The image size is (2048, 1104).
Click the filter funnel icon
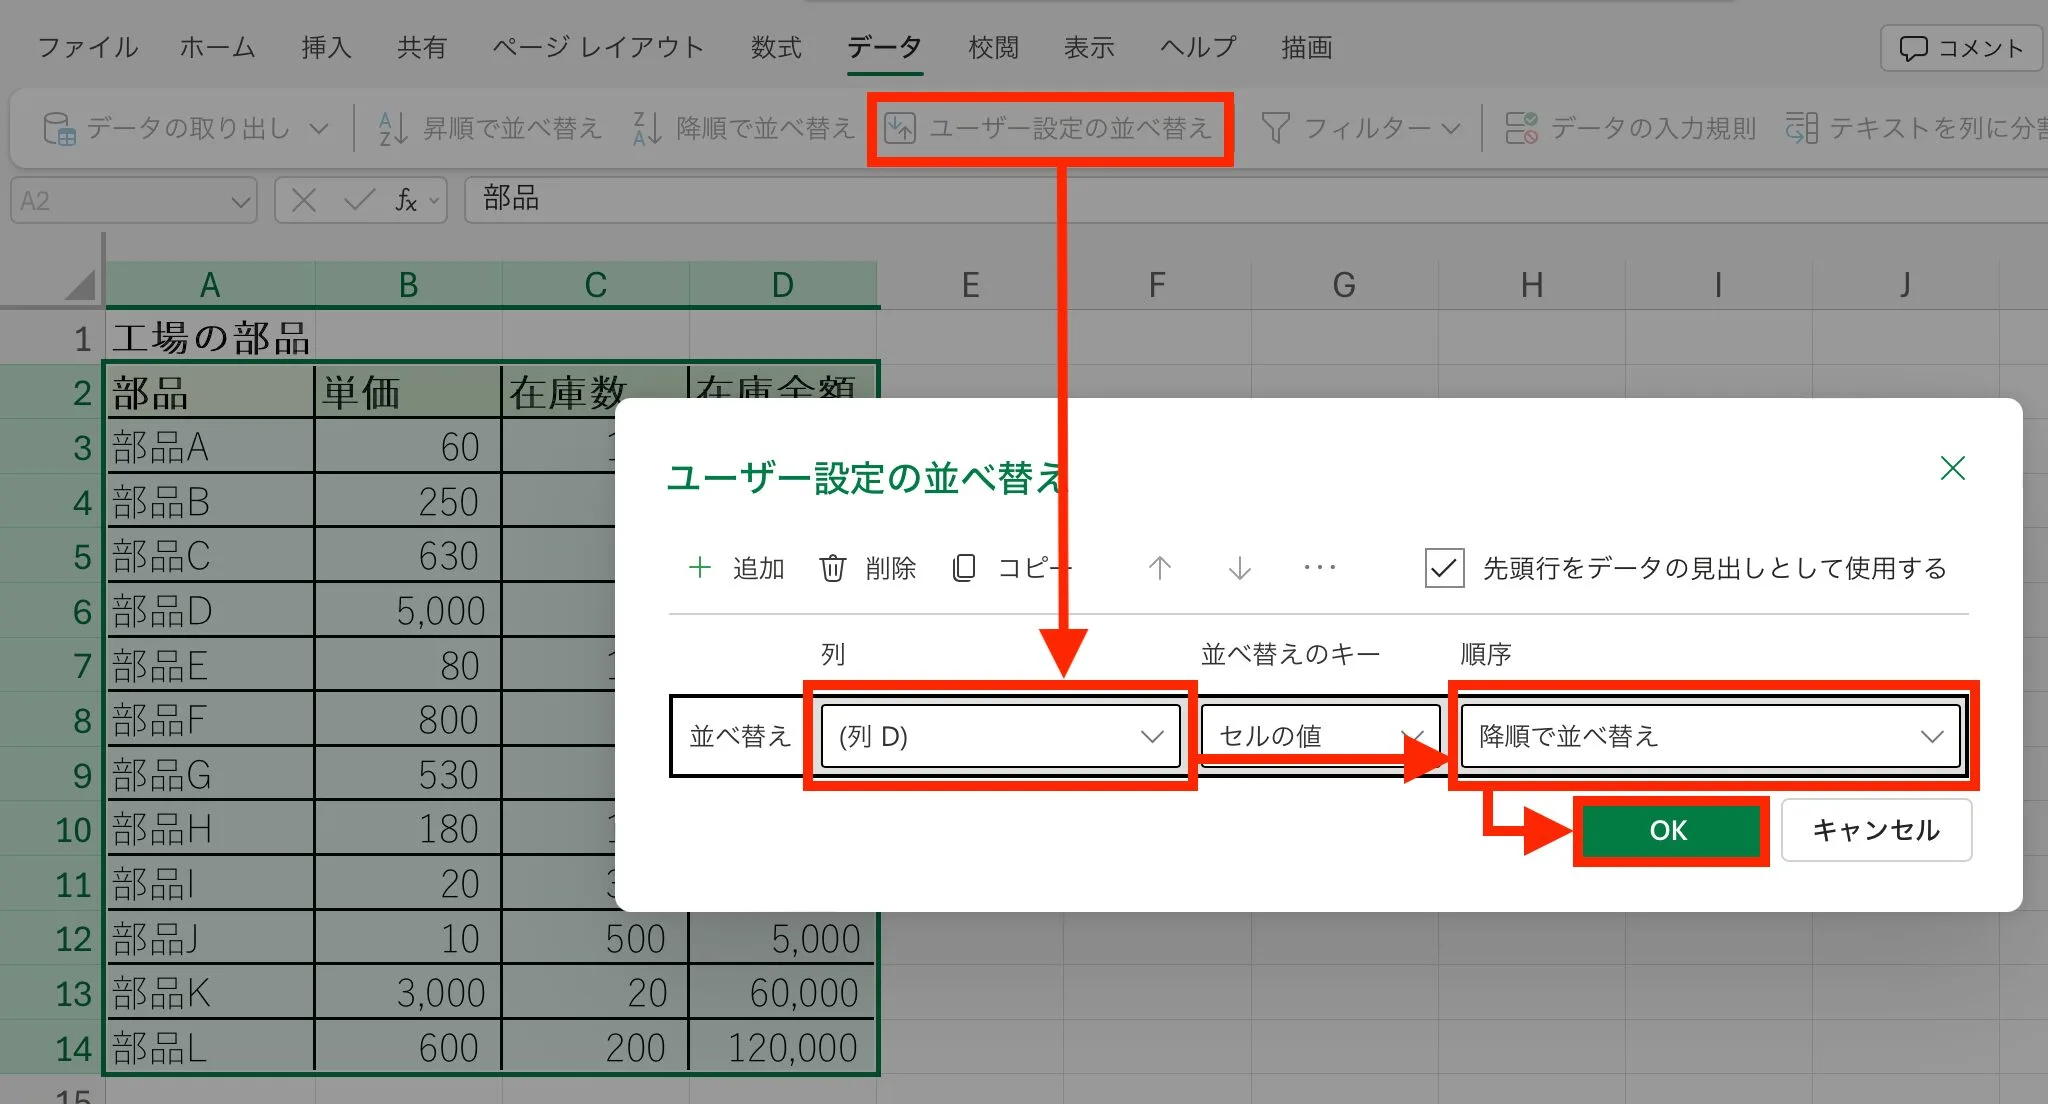click(1275, 128)
